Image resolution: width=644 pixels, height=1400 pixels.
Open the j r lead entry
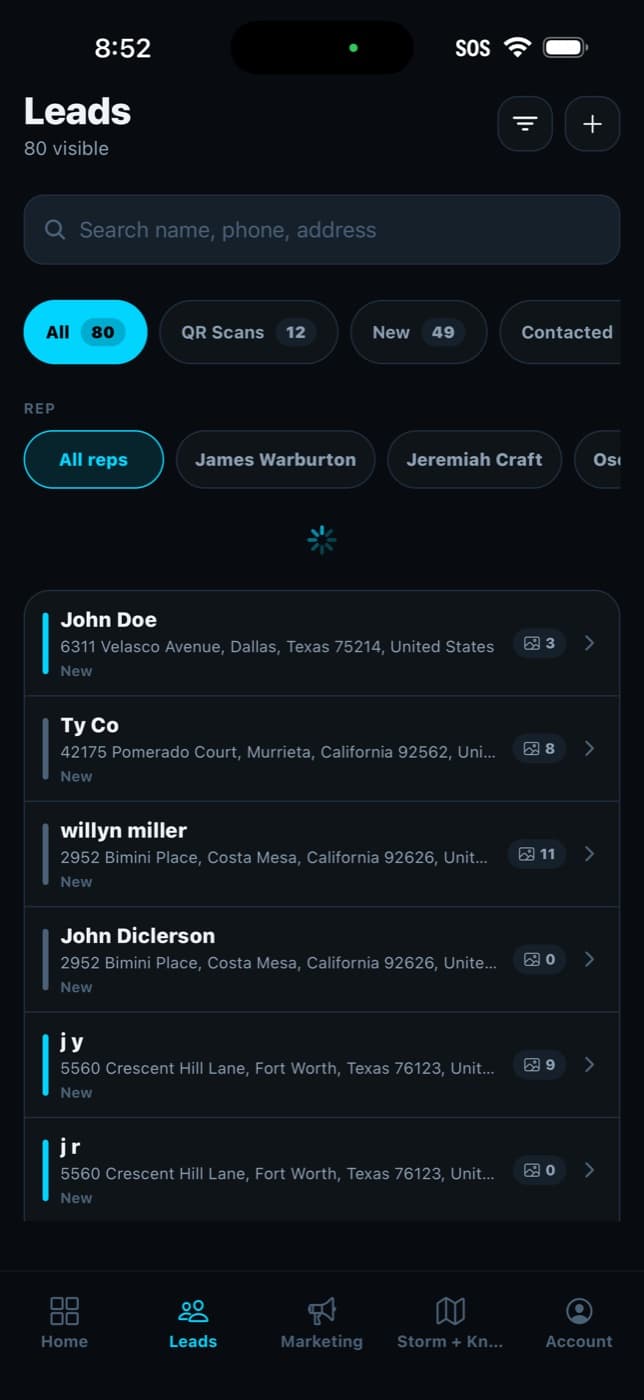coord(322,1169)
